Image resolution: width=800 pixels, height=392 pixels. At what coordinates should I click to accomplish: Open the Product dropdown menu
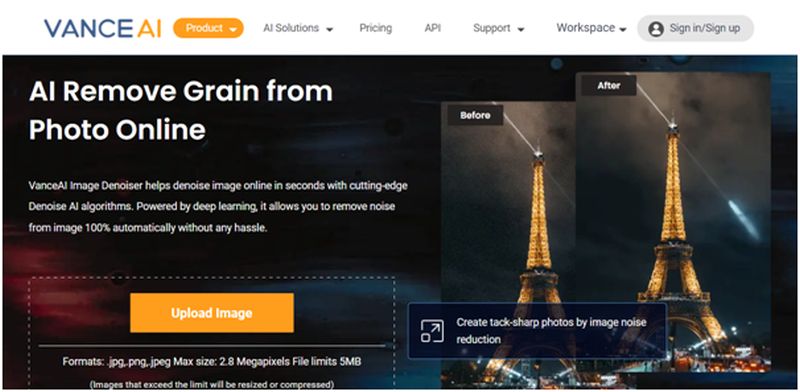pyautogui.click(x=209, y=28)
